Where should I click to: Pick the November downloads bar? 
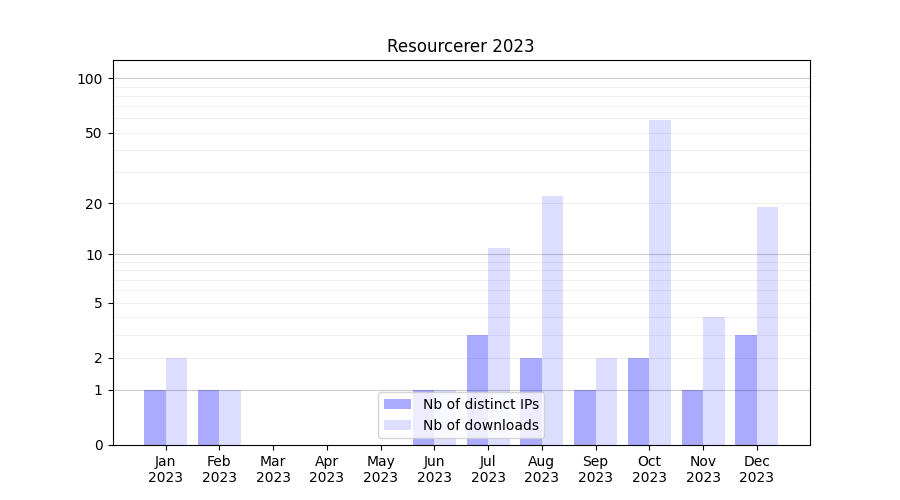tap(714, 380)
